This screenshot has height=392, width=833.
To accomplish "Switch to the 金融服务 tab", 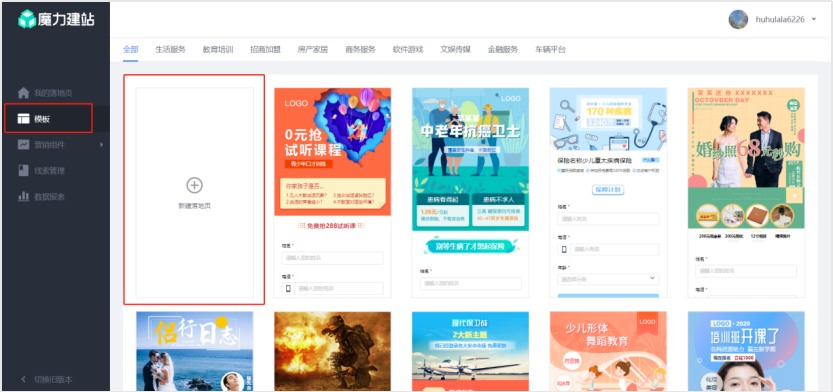I will (503, 49).
